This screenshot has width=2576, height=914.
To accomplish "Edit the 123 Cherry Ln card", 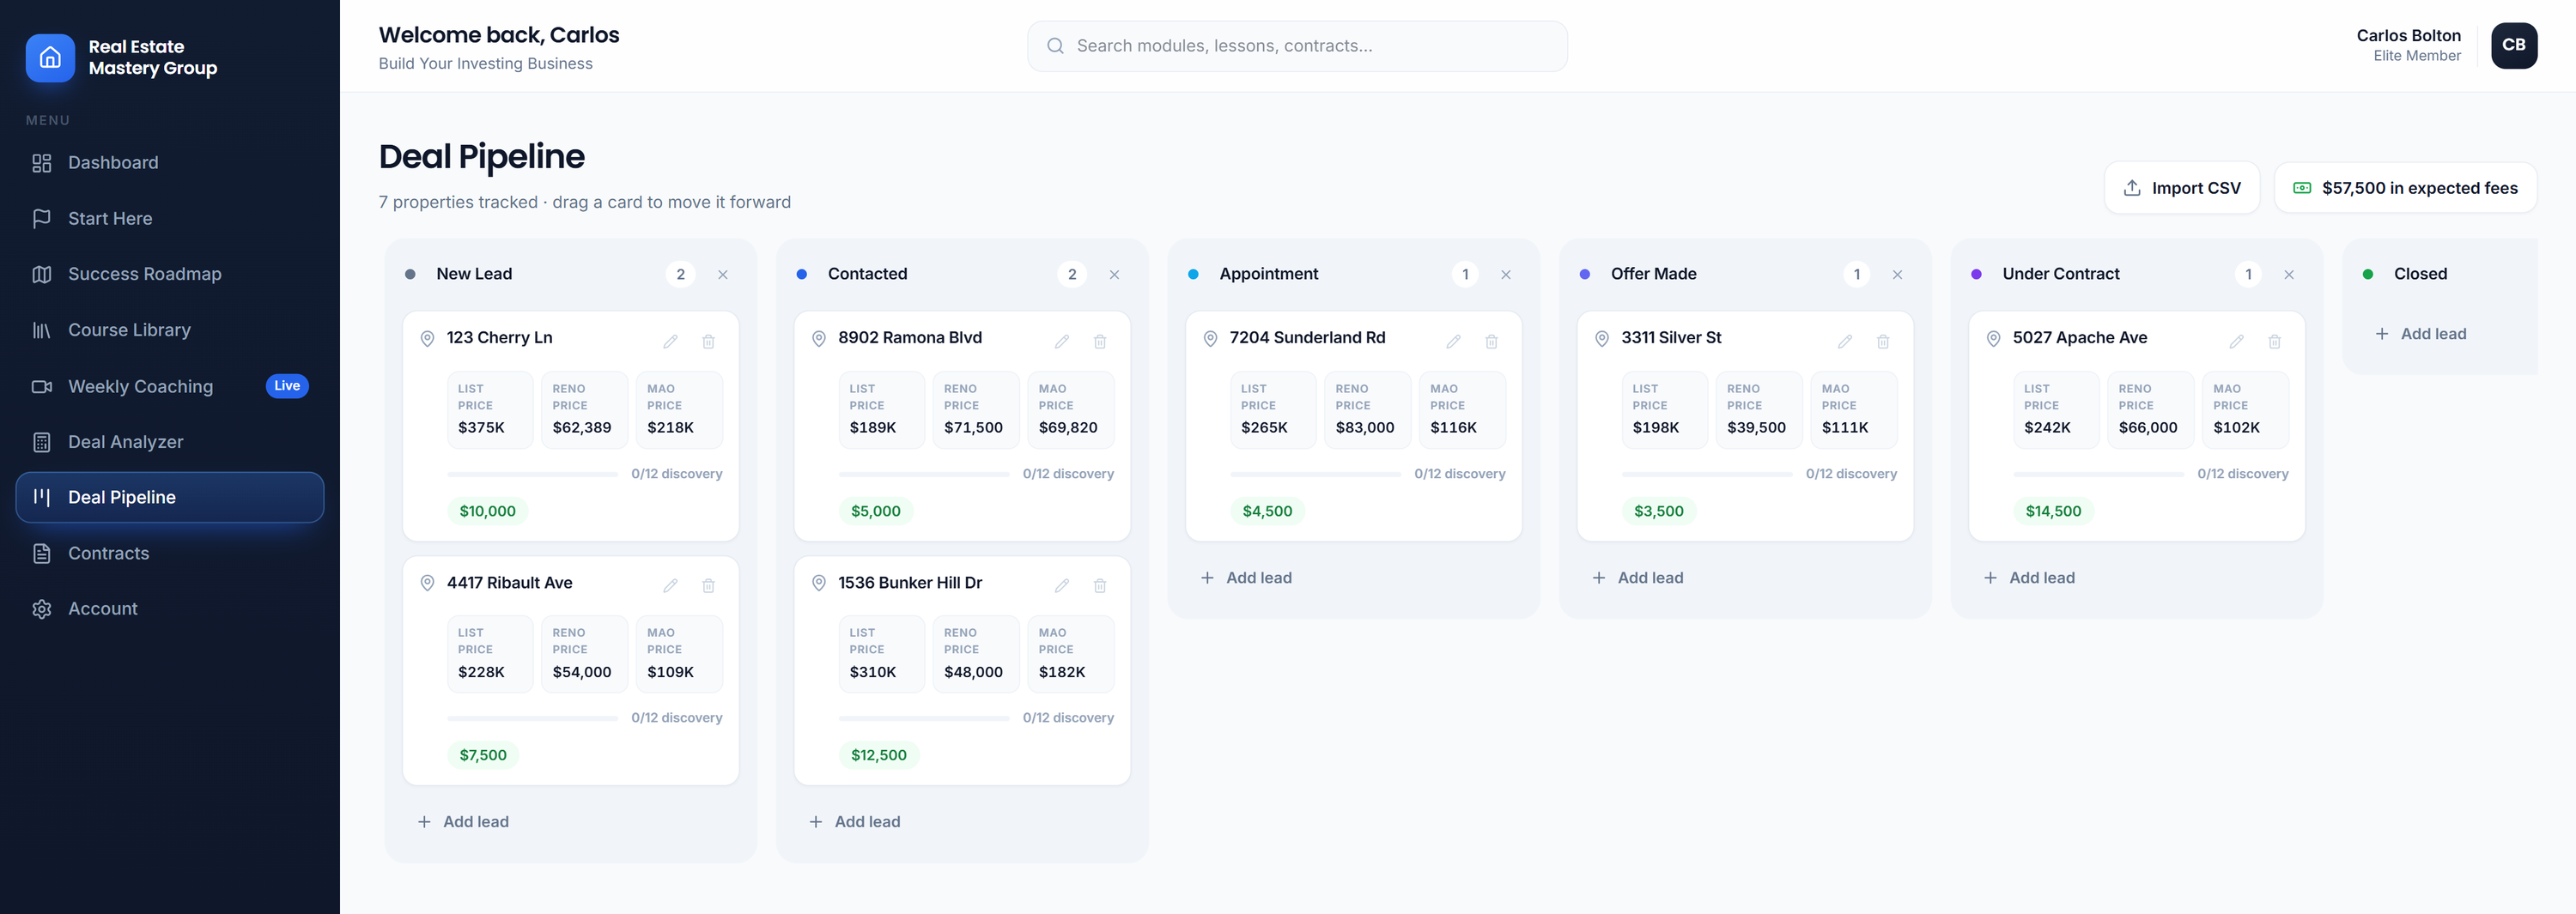I will (670, 342).
